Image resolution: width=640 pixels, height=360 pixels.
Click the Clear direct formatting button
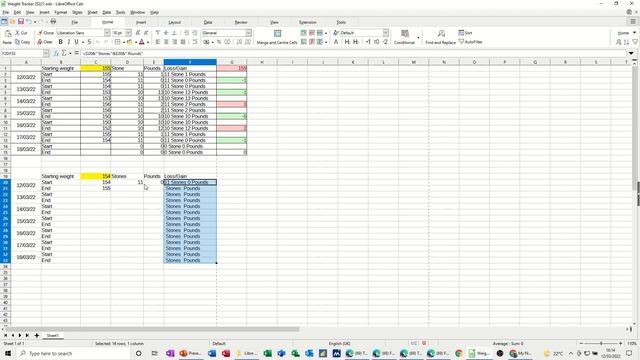tap(45, 42)
